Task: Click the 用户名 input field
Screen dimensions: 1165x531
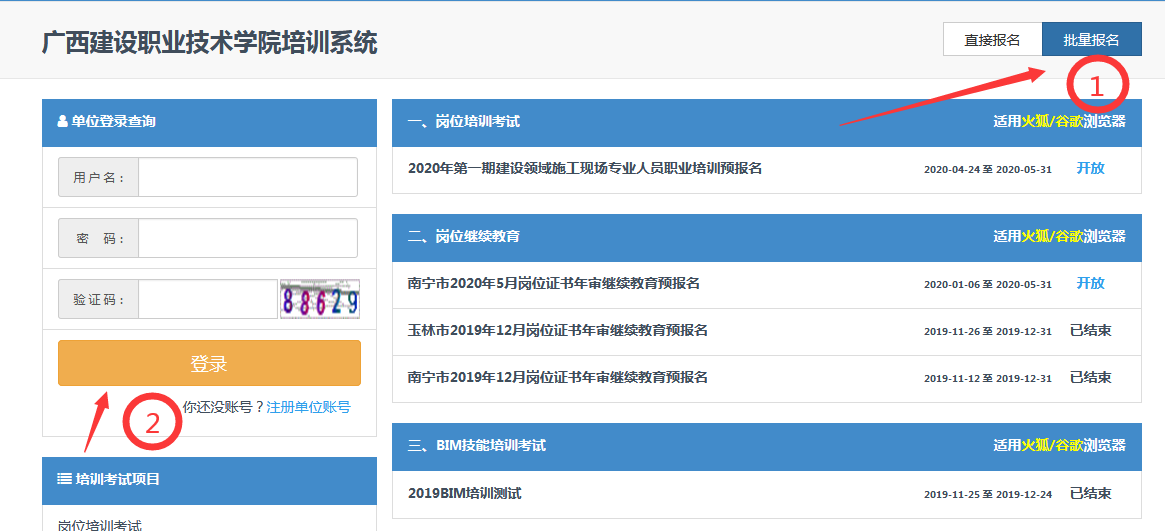Action: tap(247, 178)
